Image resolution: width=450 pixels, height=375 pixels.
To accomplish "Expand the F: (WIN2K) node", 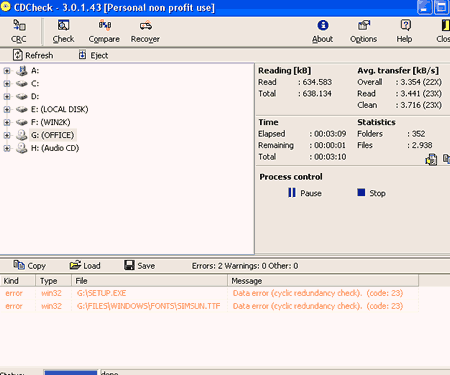I will tap(7, 122).
